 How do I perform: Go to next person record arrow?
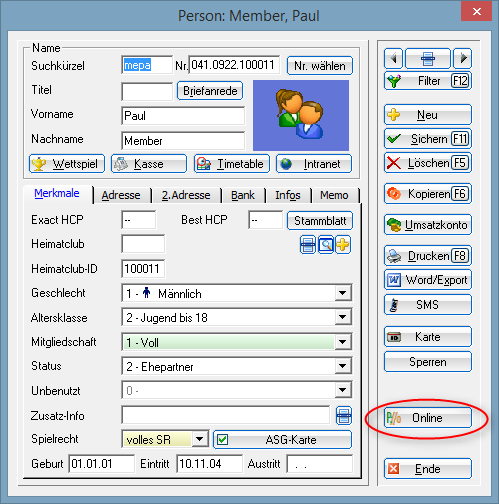pyautogui.click(x=463, y=58)
